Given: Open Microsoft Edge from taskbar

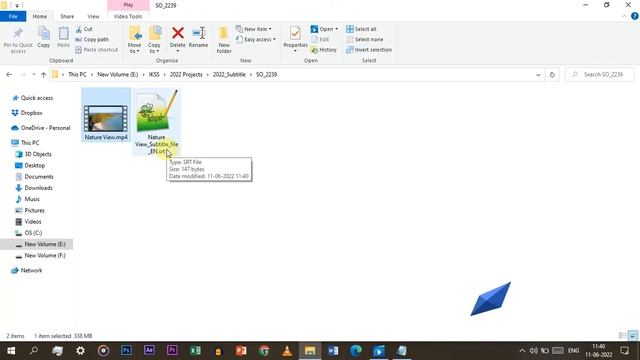Looking at the screenshot, I should pyautogui.click(x=356, y=351).
